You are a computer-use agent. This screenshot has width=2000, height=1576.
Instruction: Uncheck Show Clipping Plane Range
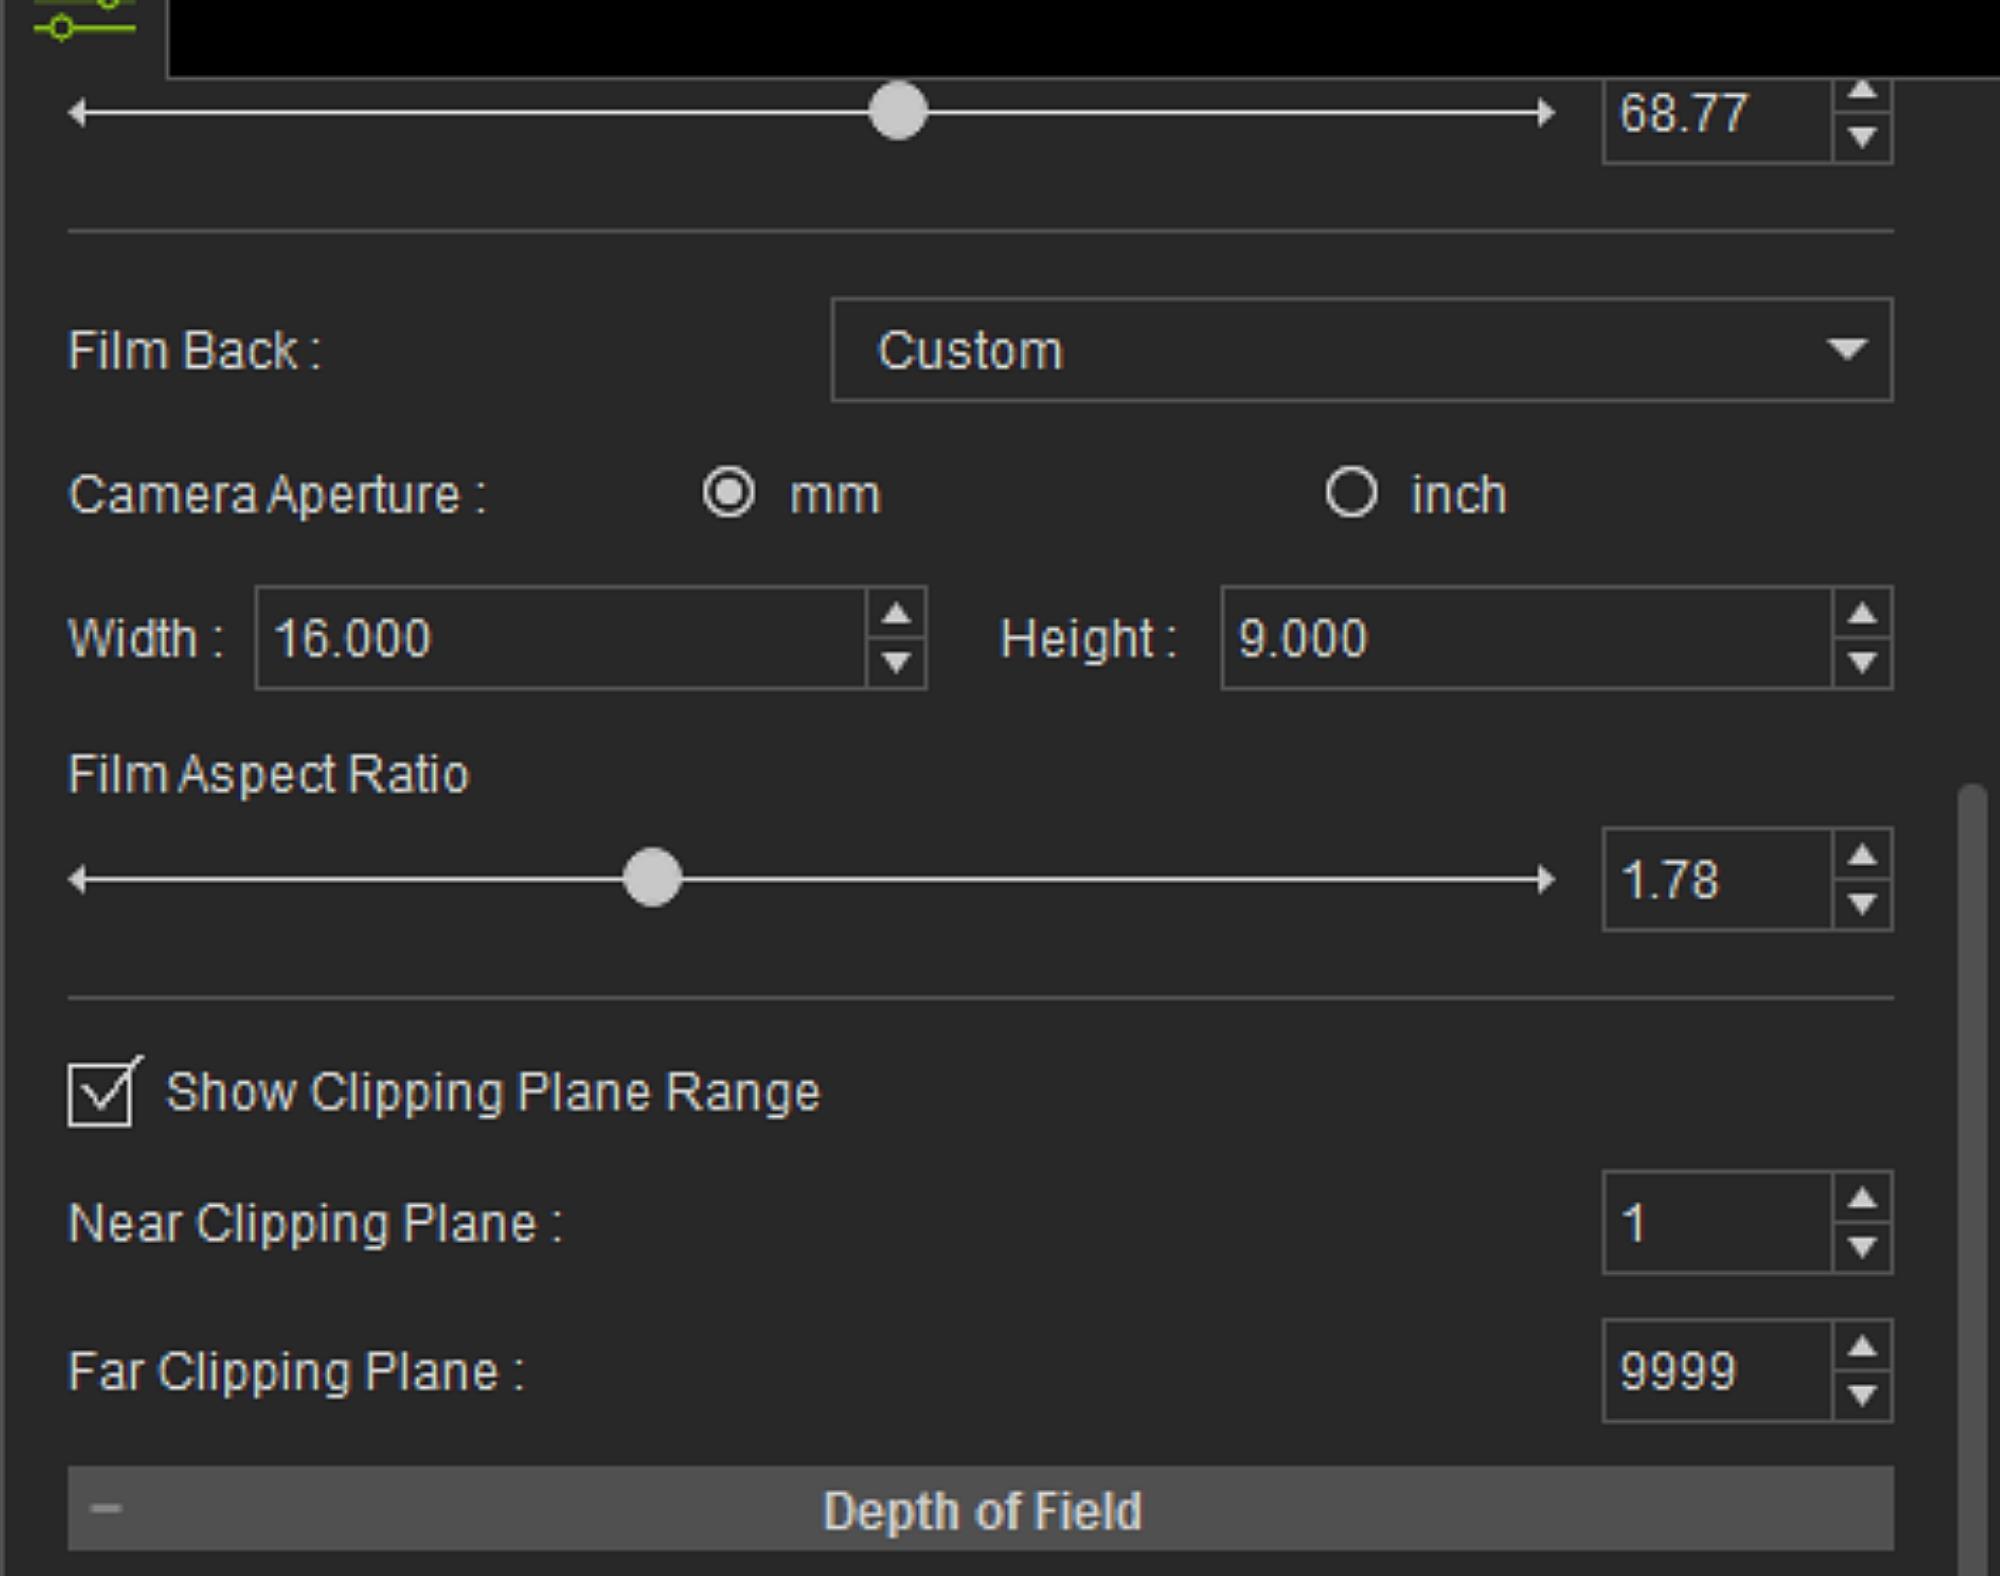101,1093
